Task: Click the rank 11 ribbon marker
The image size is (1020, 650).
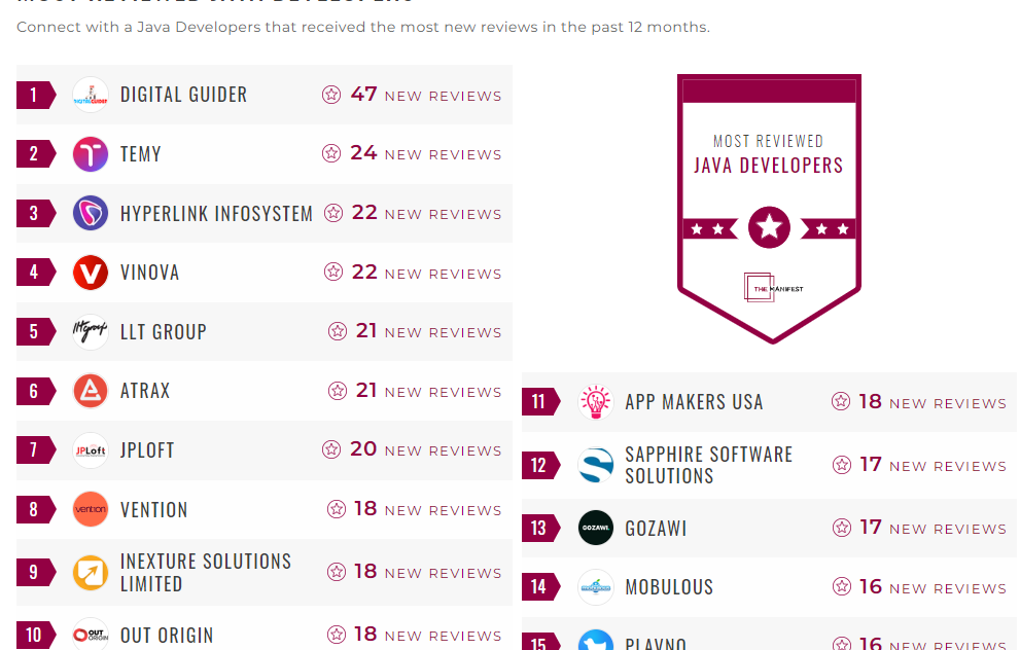Action: [x=540, y=402]
